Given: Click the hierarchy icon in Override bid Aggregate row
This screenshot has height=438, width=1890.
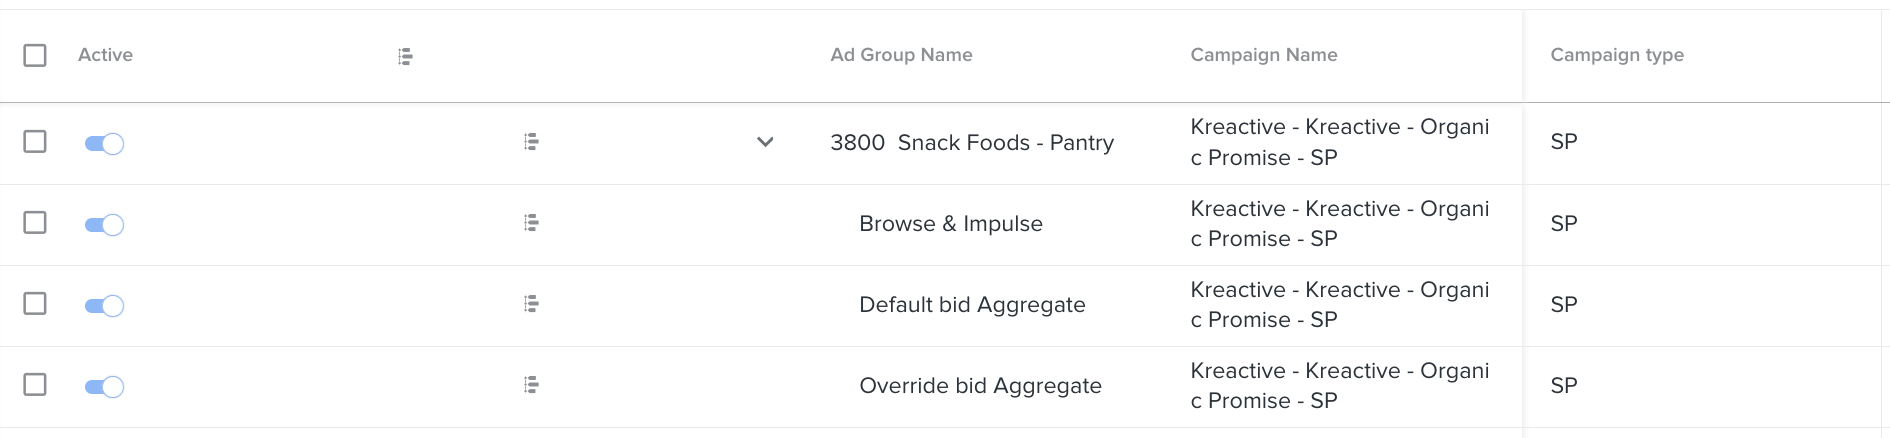Looking at the screenshot, I should (531, 385).
